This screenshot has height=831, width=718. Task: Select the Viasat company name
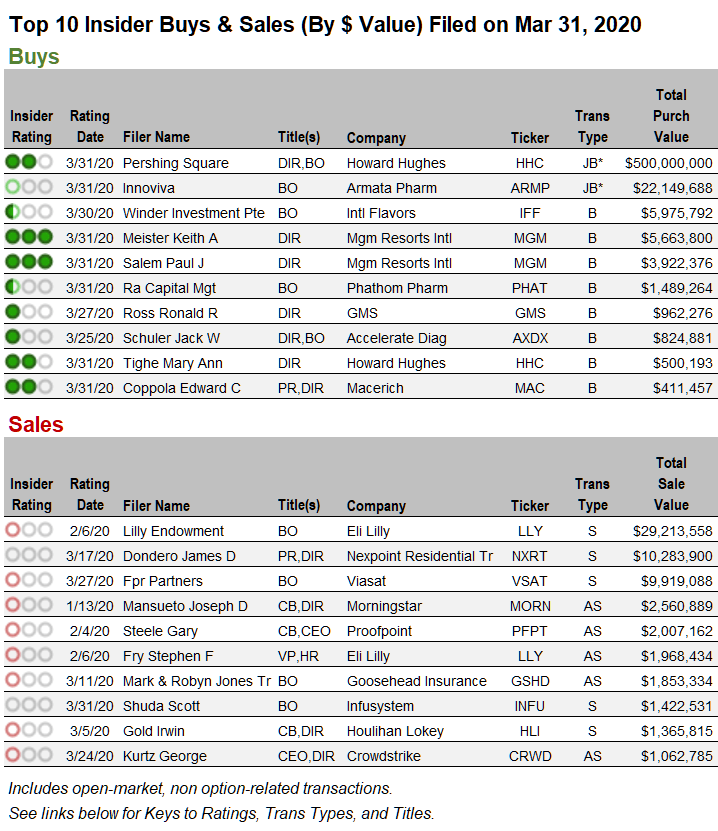point(367,581)
